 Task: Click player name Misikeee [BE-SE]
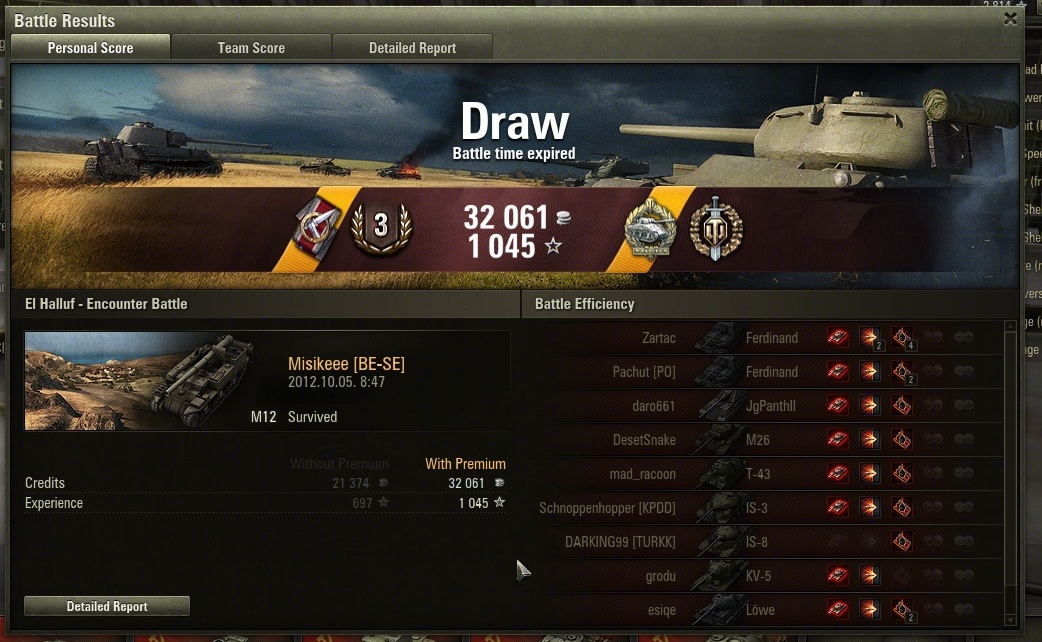tap(346, 364)
